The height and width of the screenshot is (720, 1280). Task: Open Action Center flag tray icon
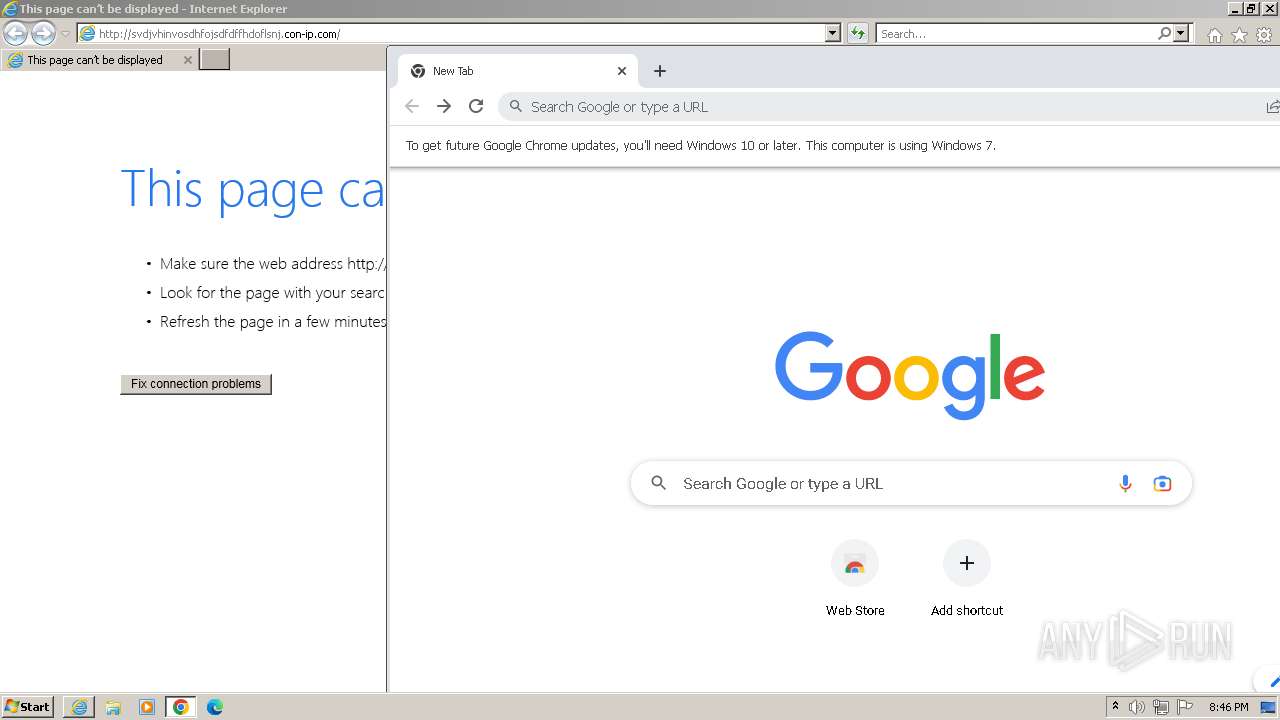point(1185,707)
